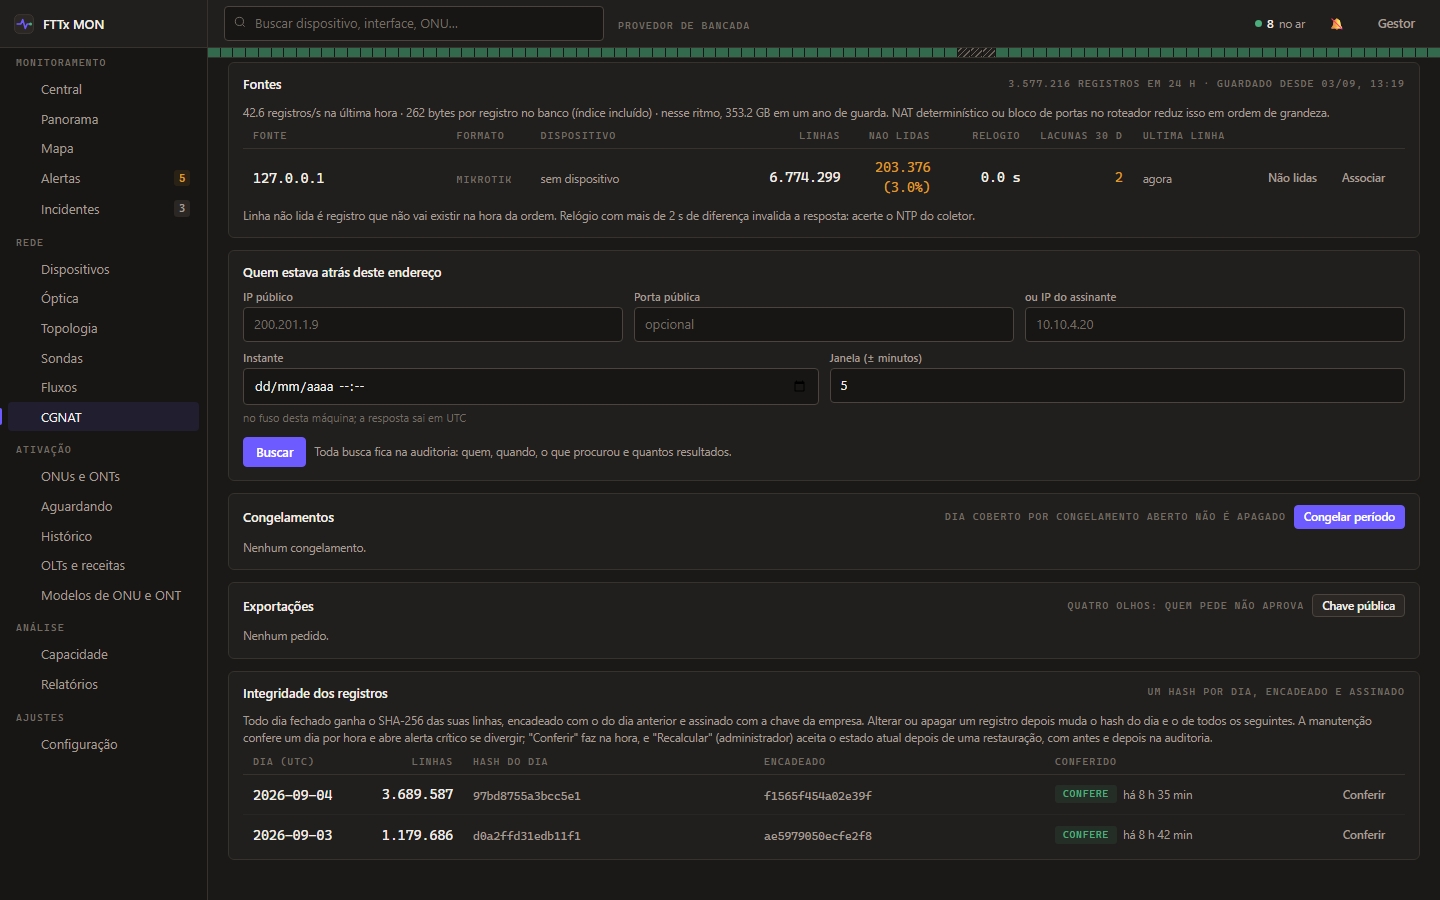Click Associar for source 127.0.0.1
This screenshot has width=1440, height=900.
point(1363,178)
